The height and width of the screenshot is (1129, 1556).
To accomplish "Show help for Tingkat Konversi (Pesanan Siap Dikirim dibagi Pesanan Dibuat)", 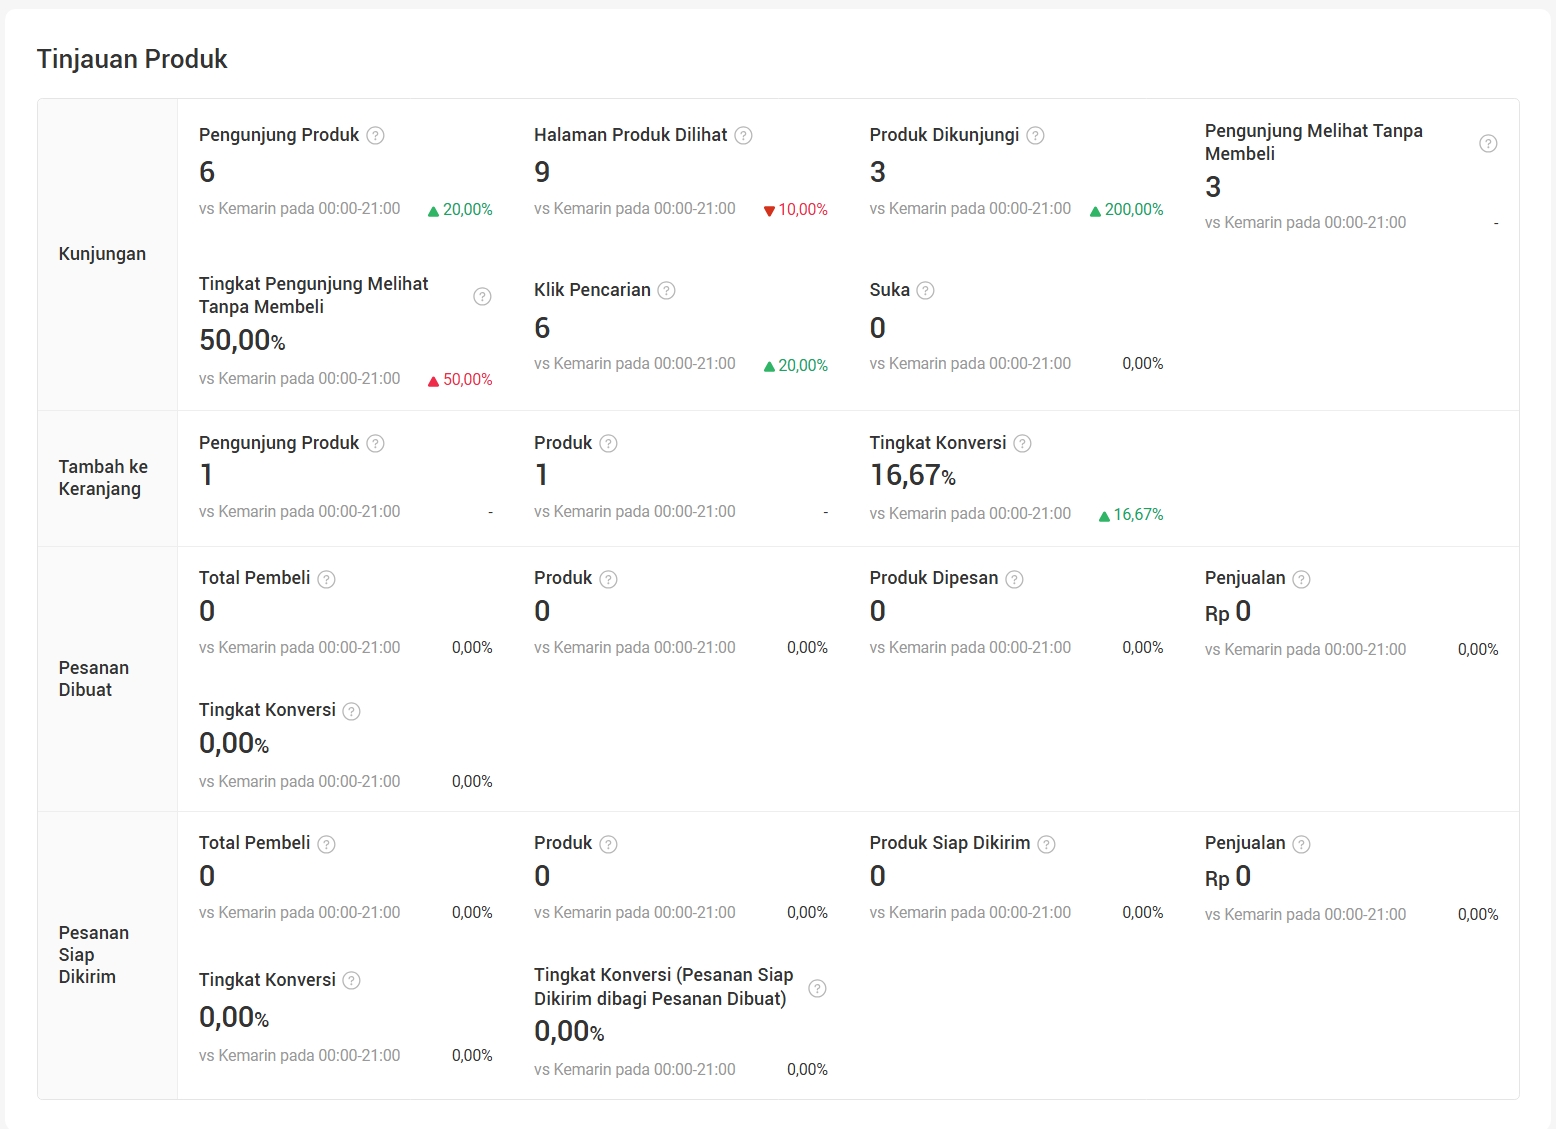I will click(817, 988).
